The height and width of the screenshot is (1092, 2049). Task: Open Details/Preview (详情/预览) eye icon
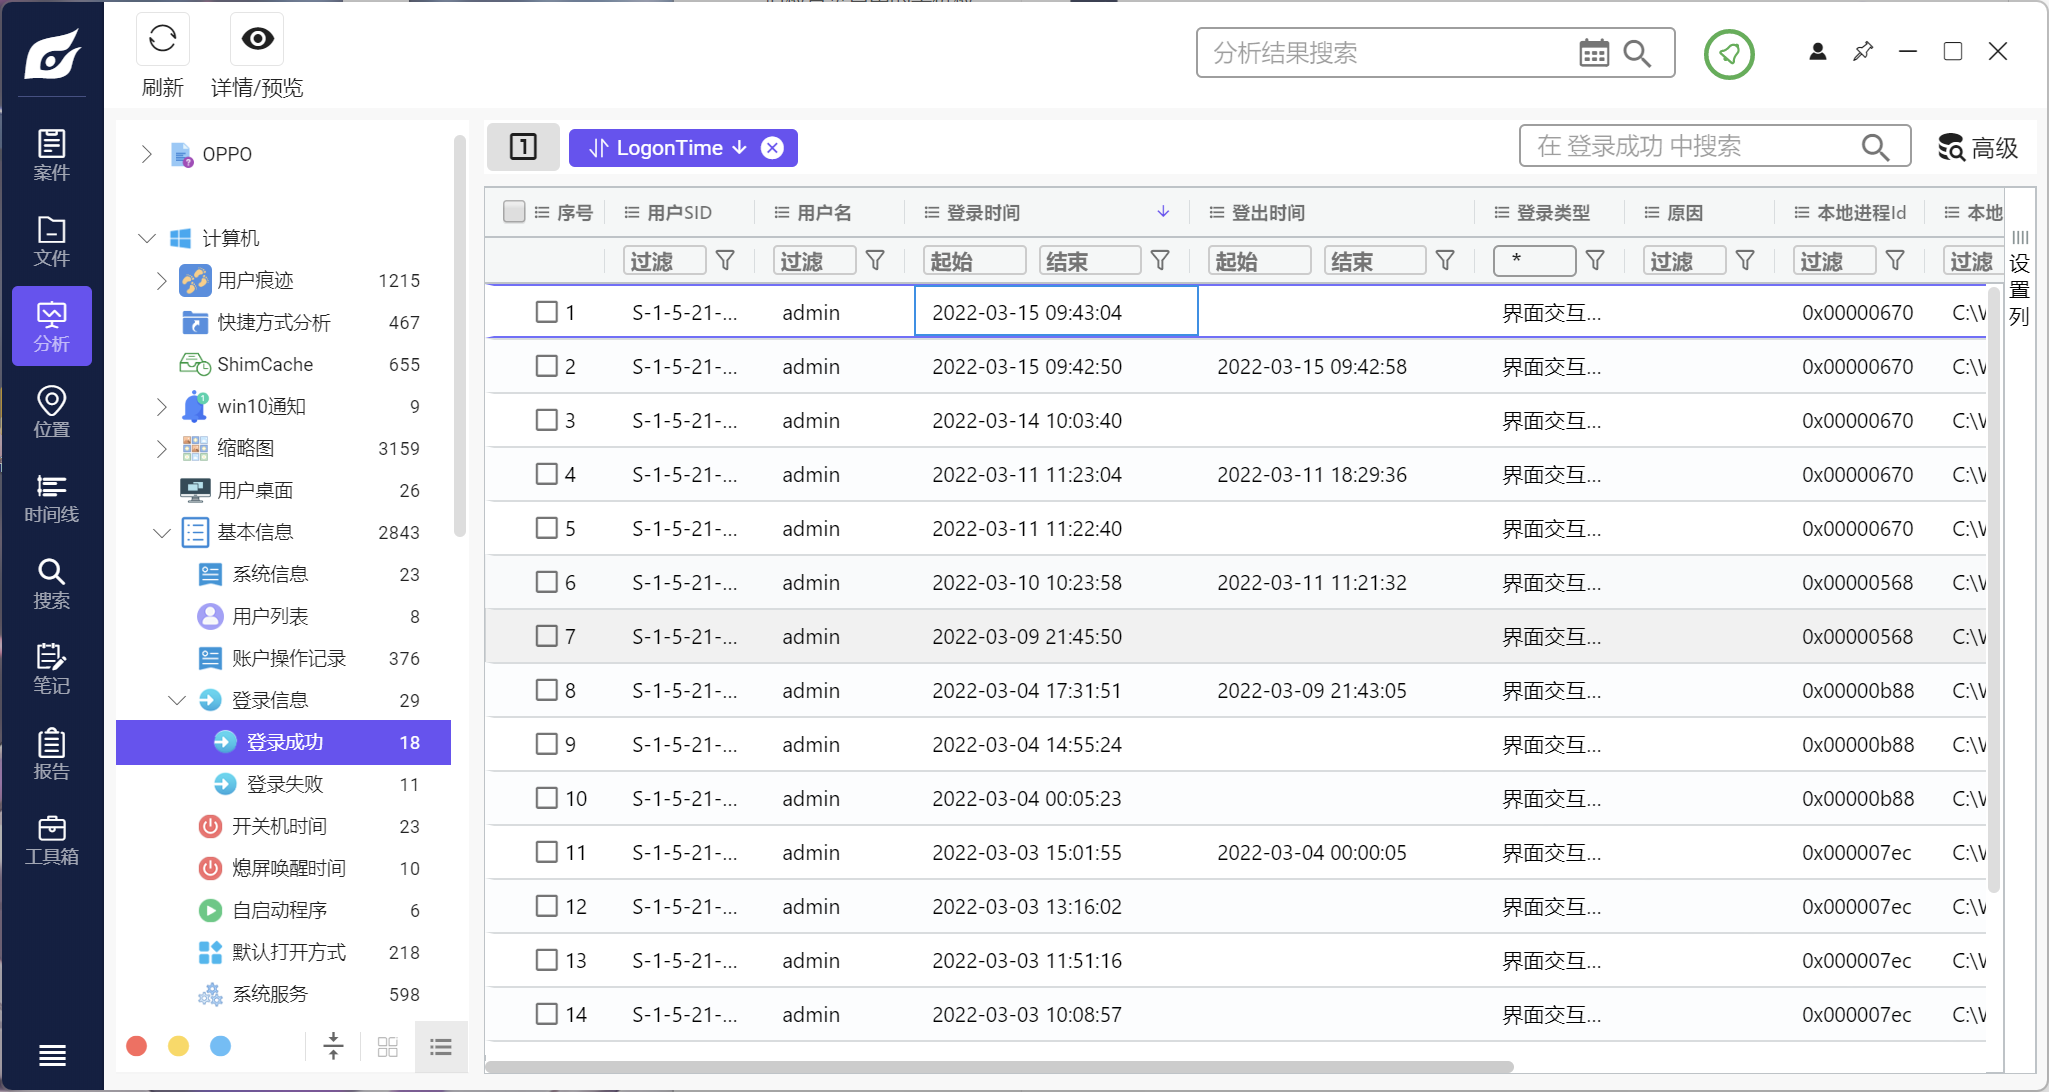click(257, 39)
